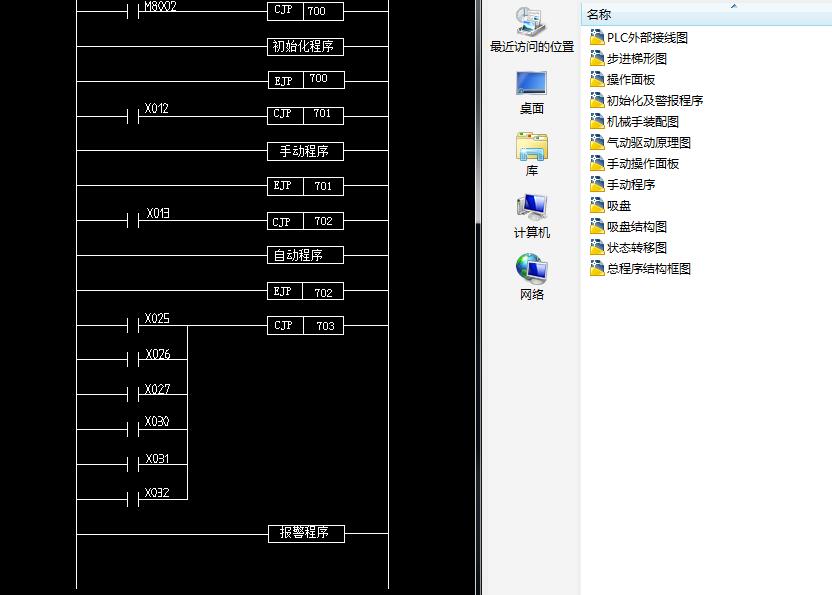Click the CJP 703 instruction box
This screenshot has width=832, height=595.
pos(305,325)
